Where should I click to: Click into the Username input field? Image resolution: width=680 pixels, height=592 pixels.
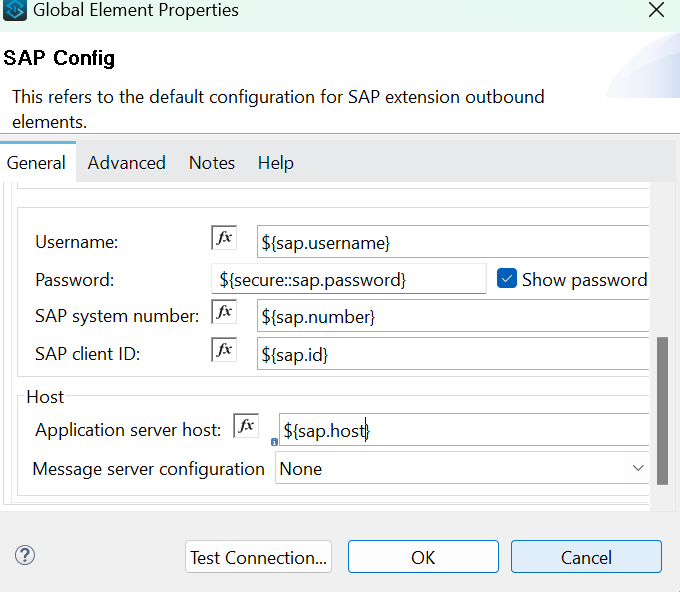(452, 242)
